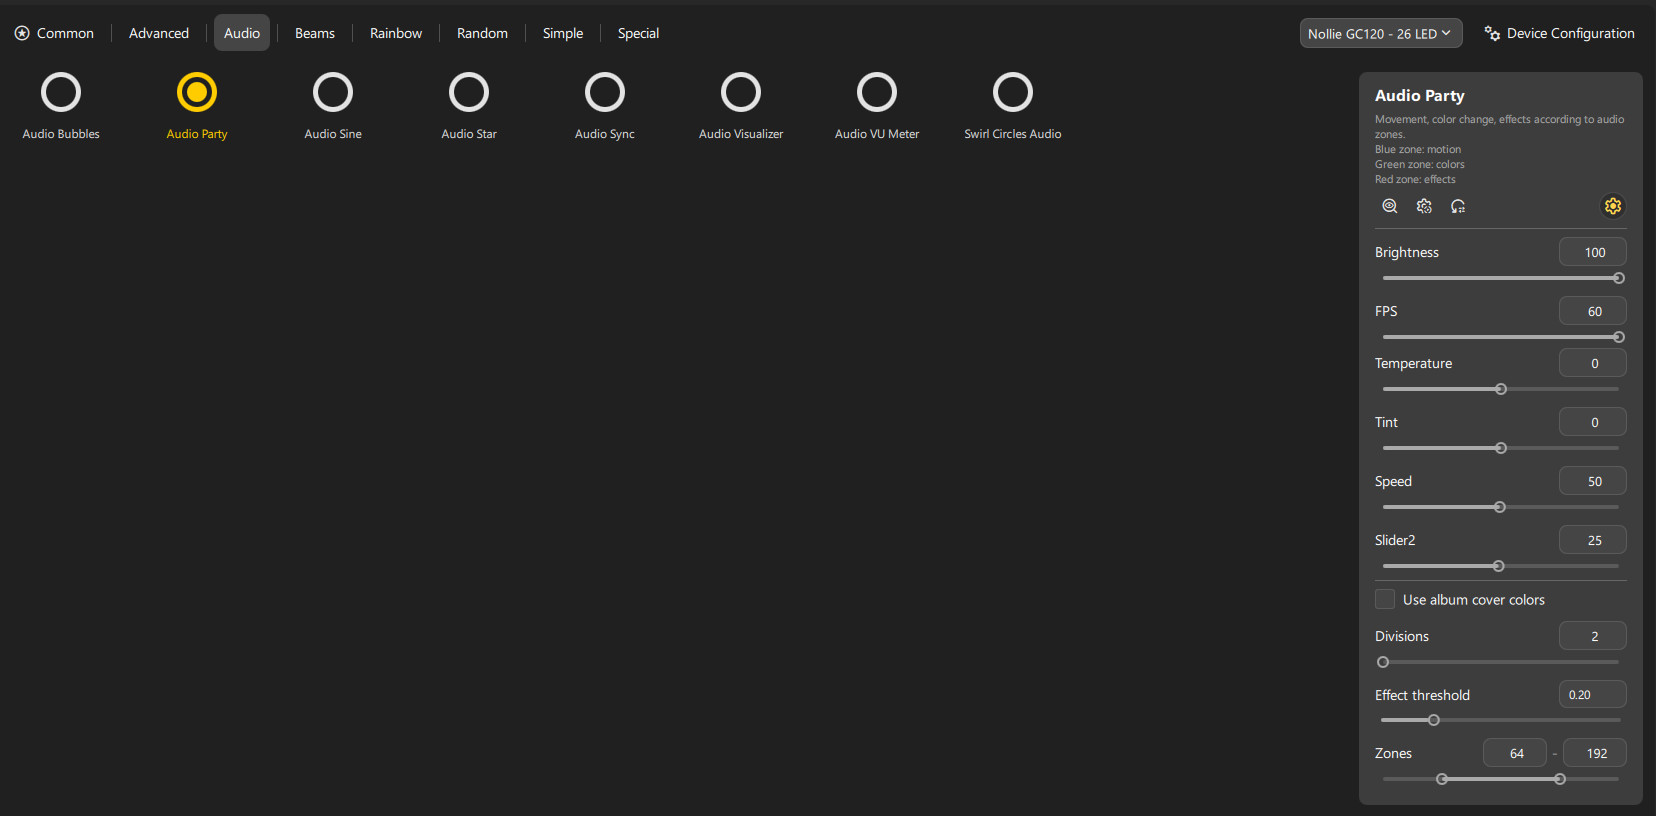Click the Tint slider handle
This screenshot has width=1656, height=816.
[x=1501, y=448]
